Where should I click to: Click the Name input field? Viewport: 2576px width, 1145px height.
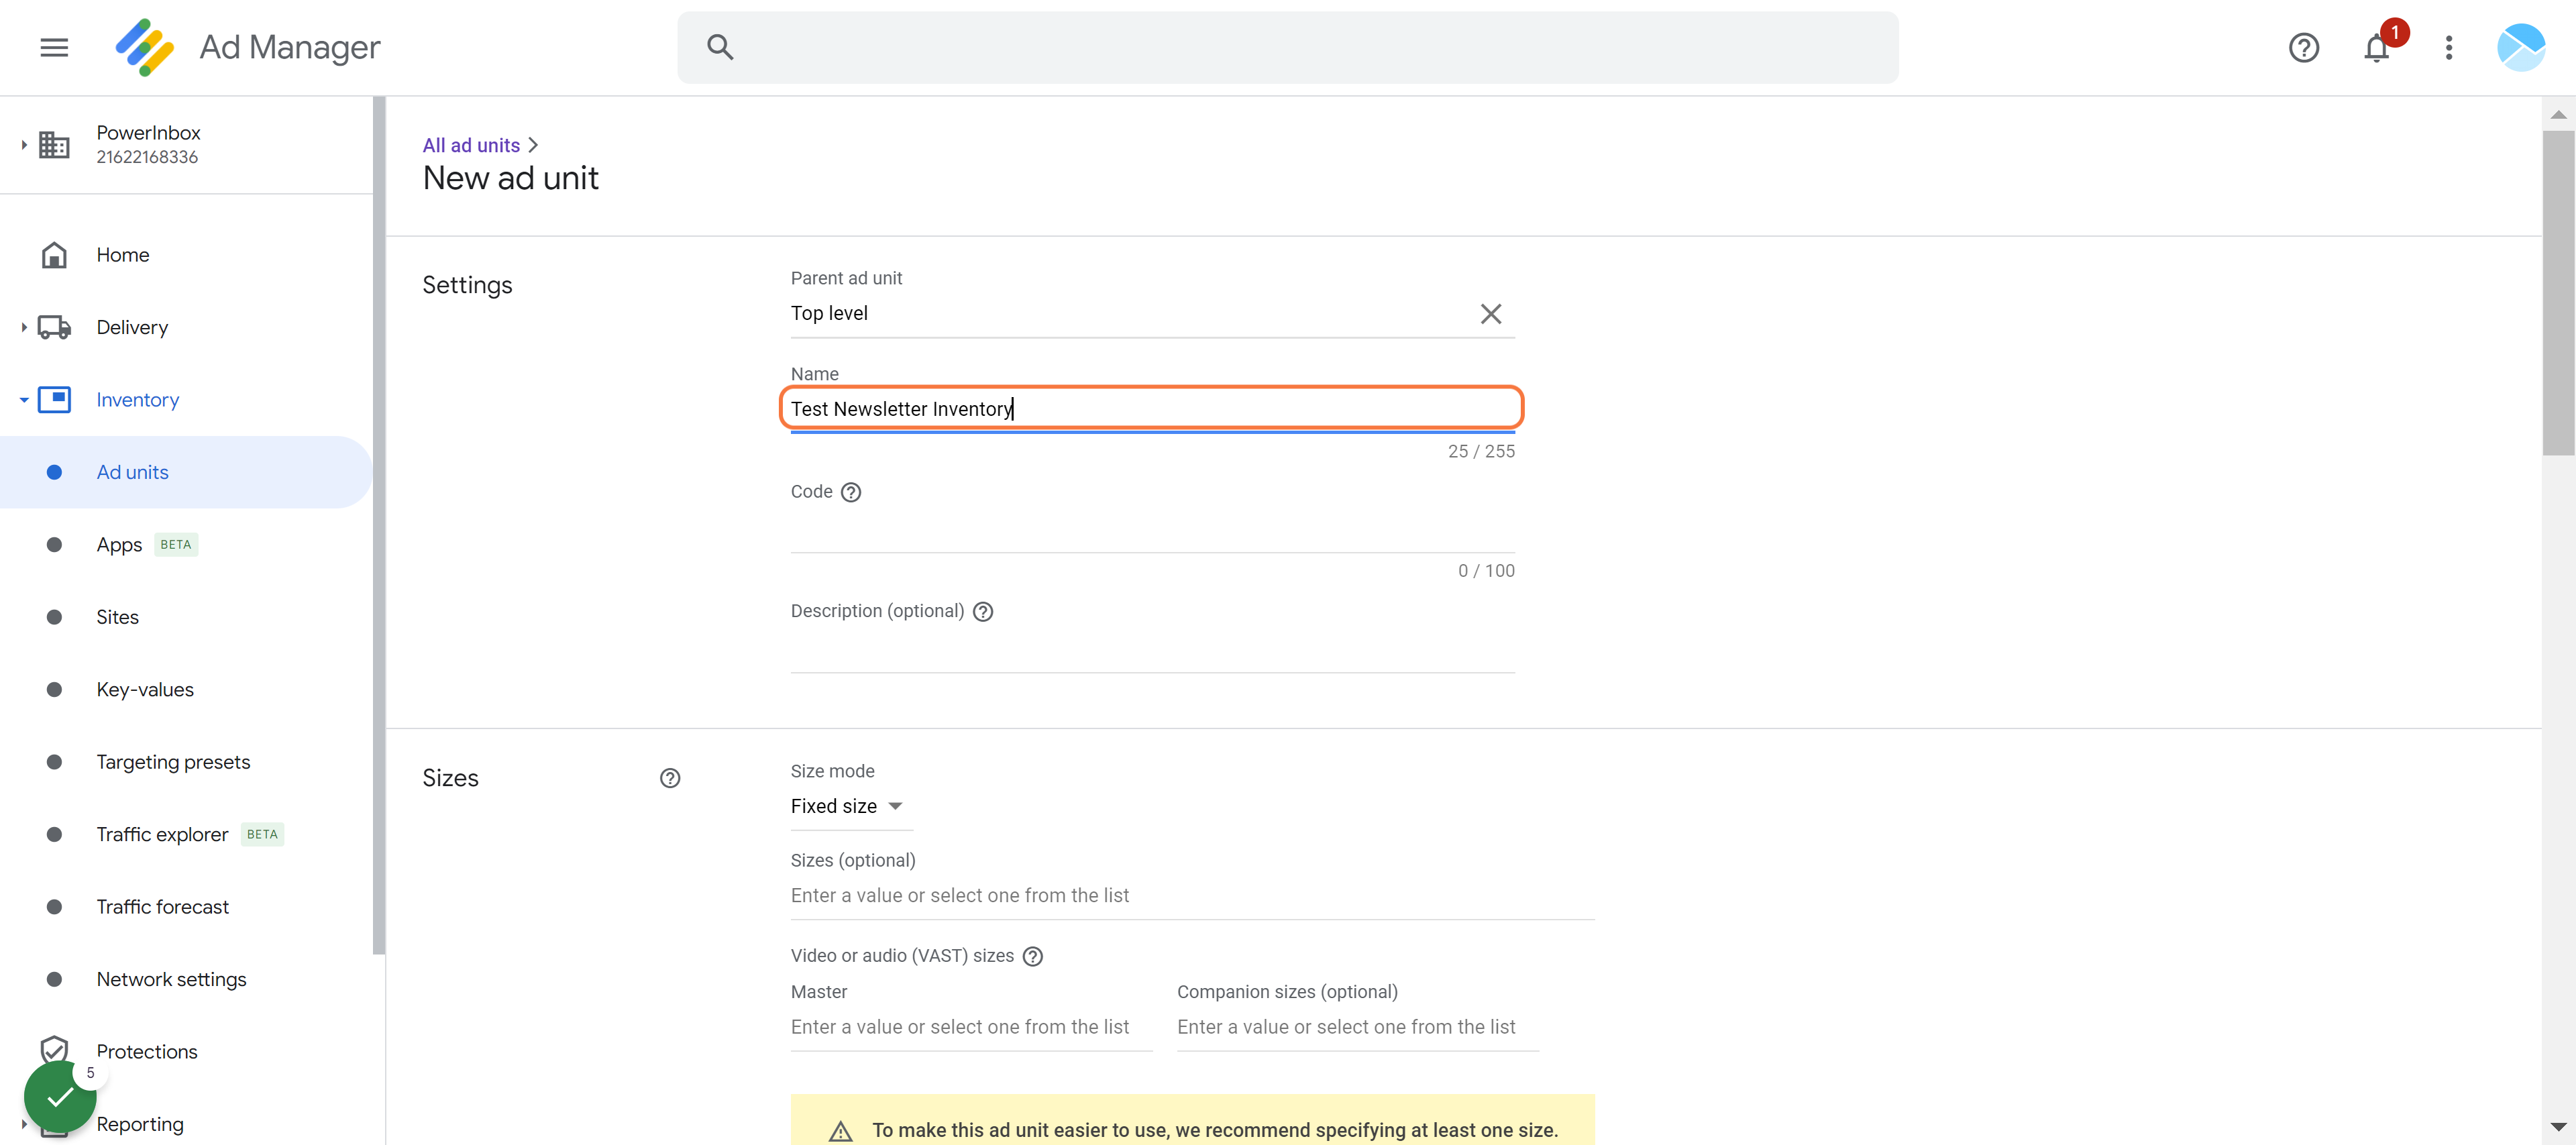(1151, 408)
